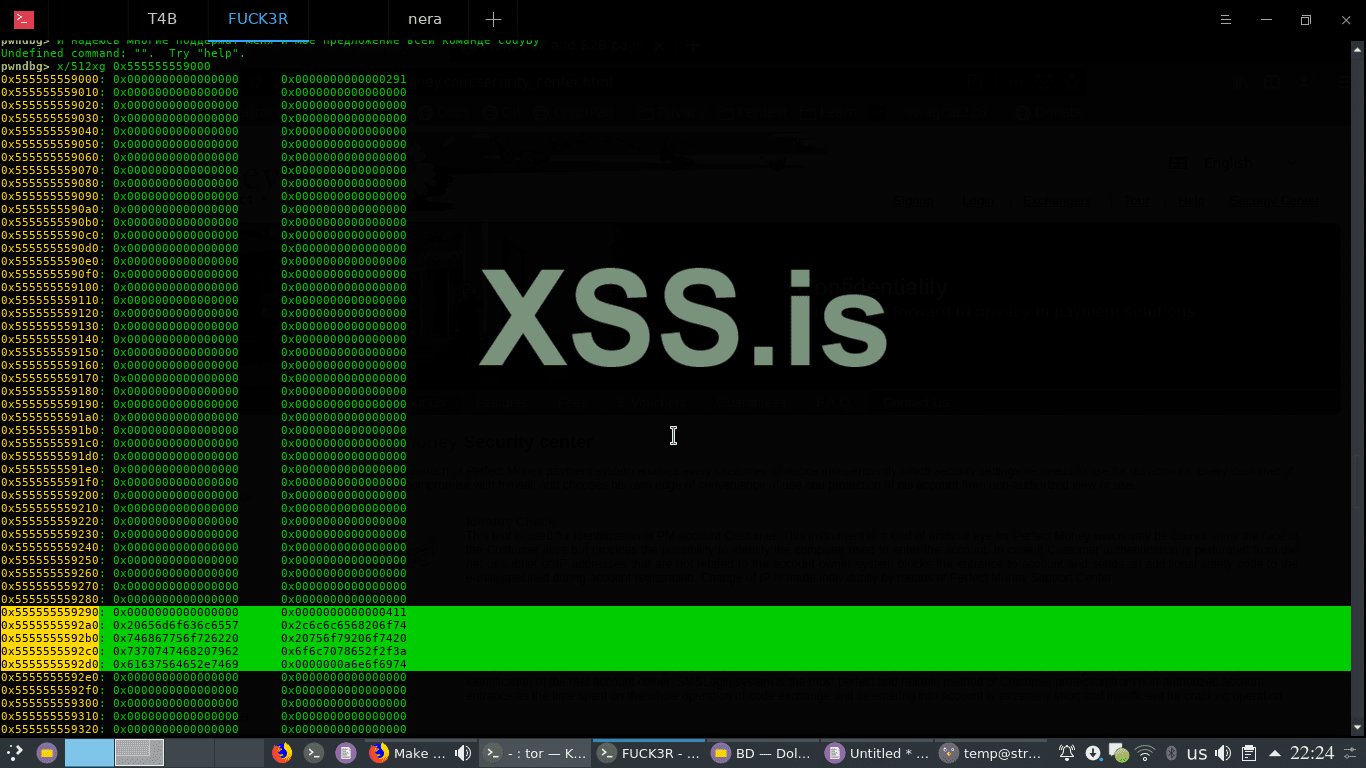Screen dimensions: 1366x768
Task: Click the value "0x7370747468207962"
Action: (x=176, y=651)
